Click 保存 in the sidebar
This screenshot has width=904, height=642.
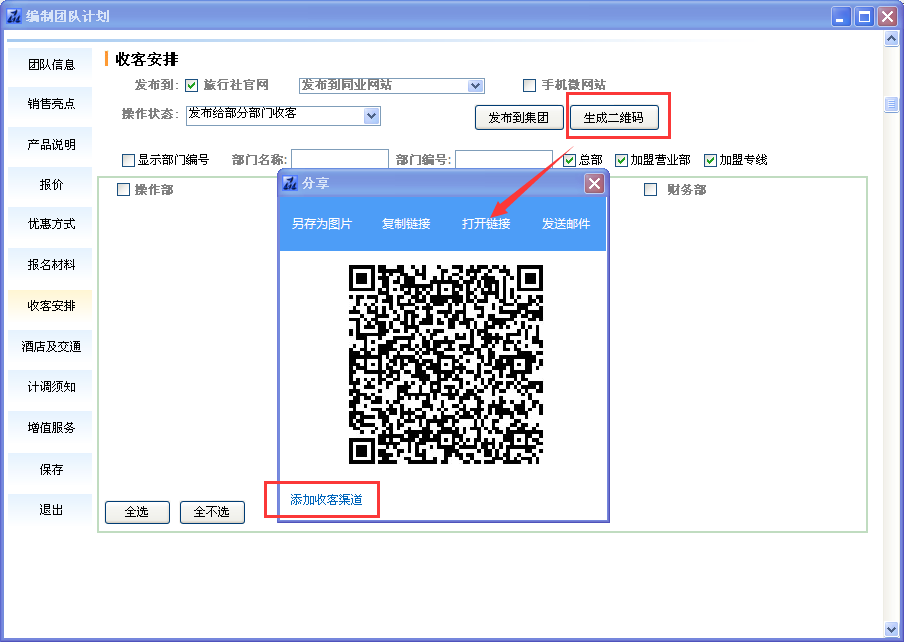[51, 470]
